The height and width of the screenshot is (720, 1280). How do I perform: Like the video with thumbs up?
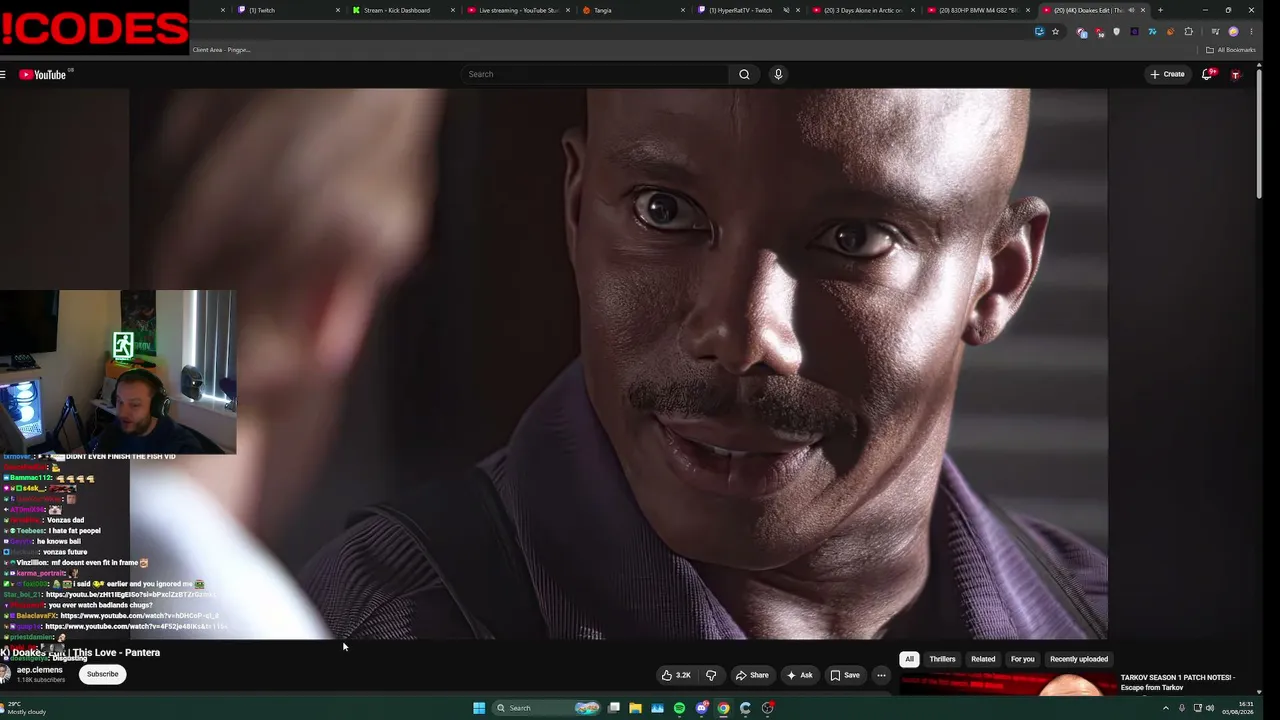tap(676, 675)
